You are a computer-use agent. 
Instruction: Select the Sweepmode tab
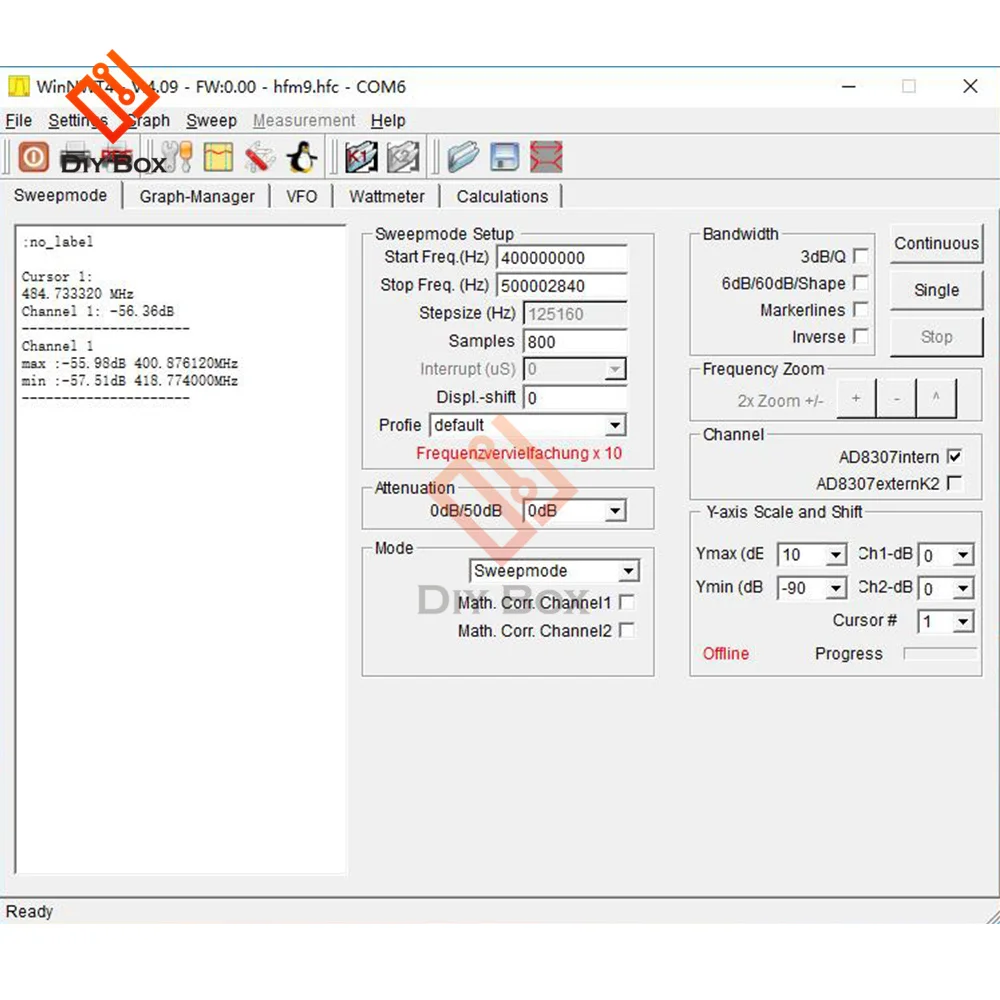click(61, 195)
